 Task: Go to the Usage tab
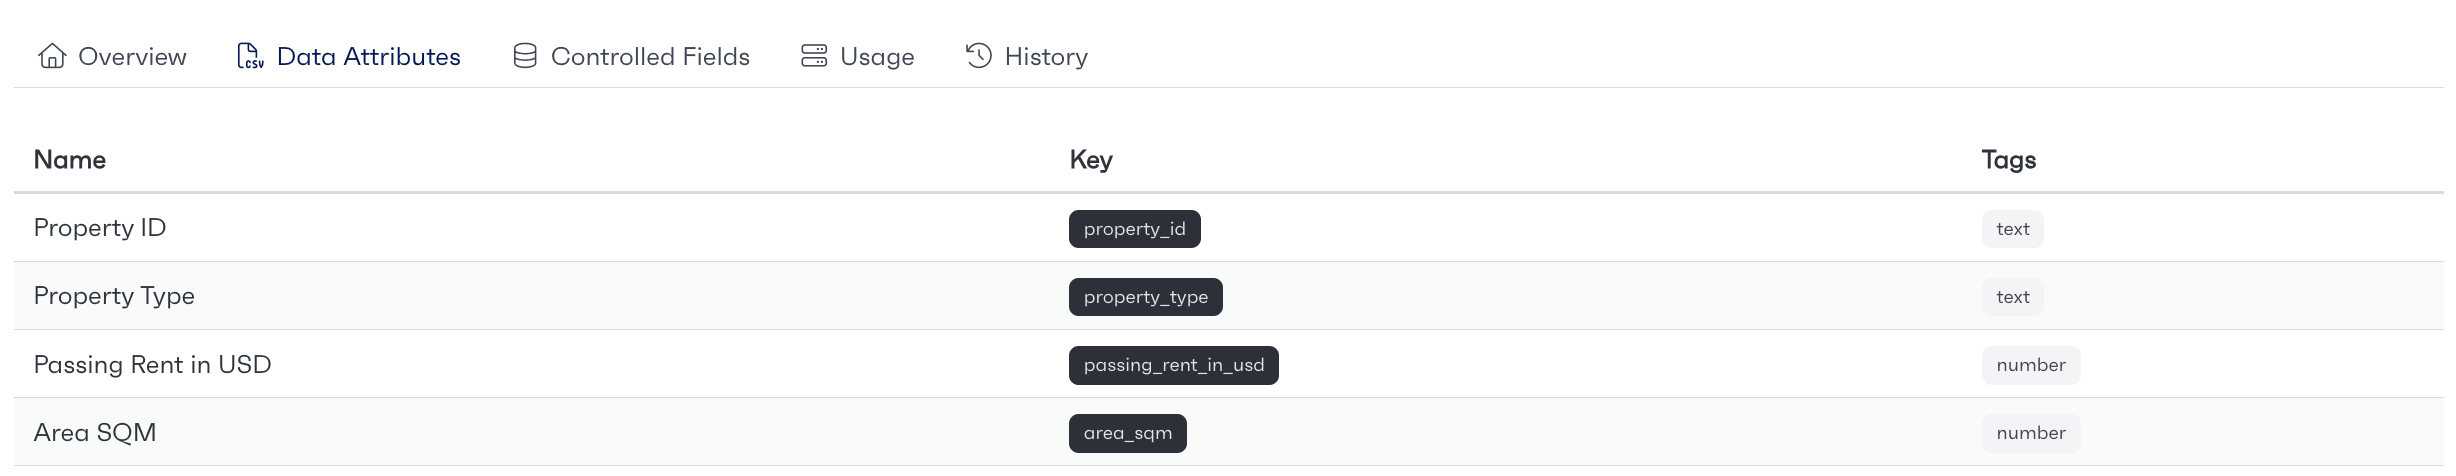[858, 56]
